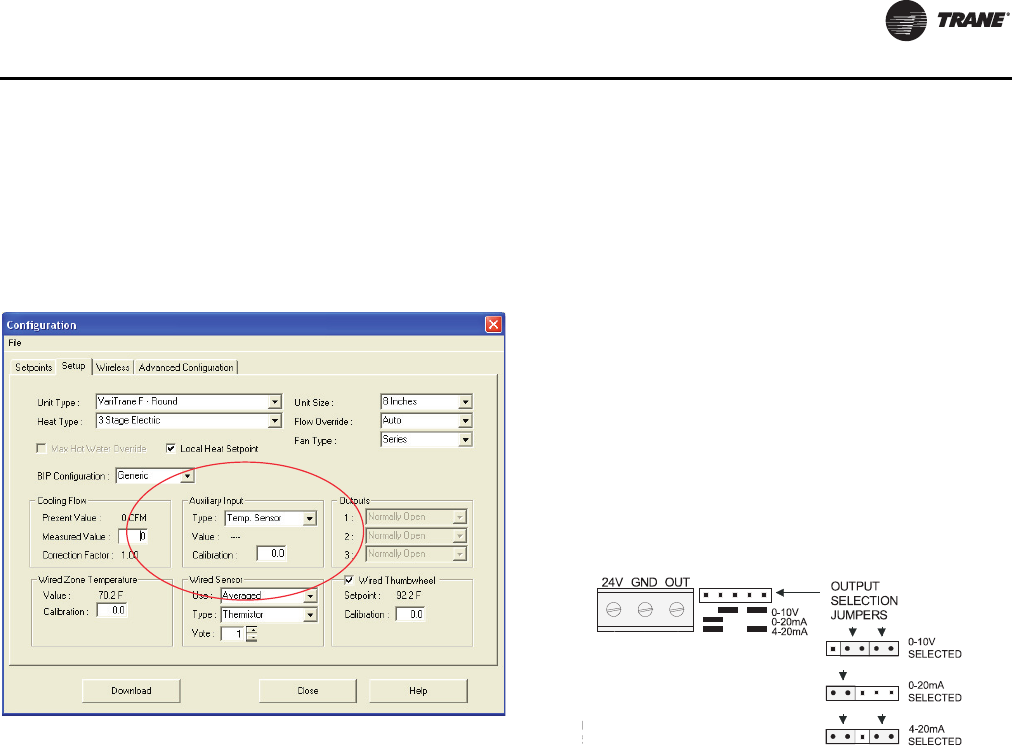Click the OUT terminal screw

676,609
